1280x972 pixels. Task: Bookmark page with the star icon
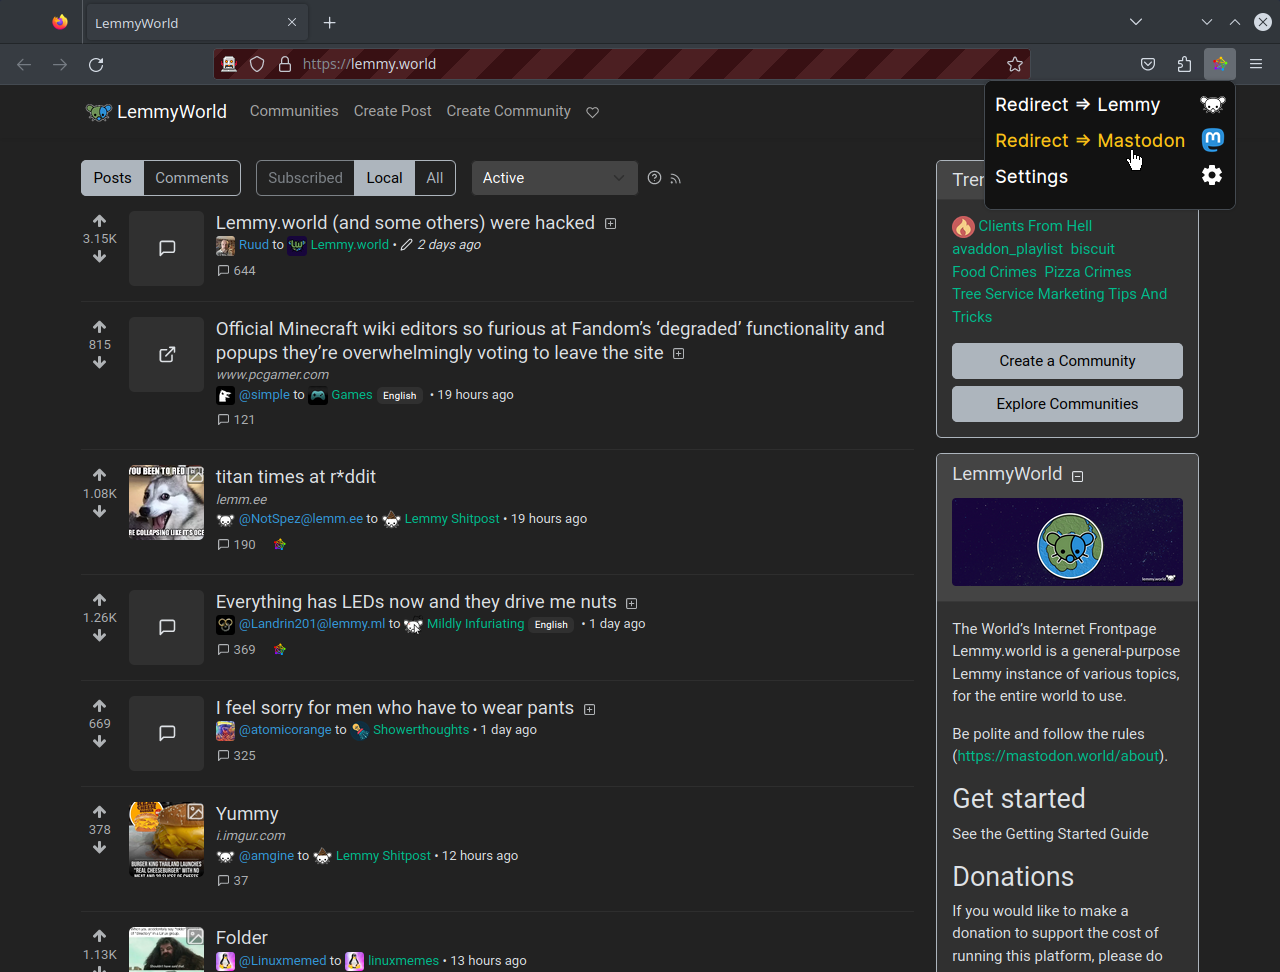(x=1015, y=64)
